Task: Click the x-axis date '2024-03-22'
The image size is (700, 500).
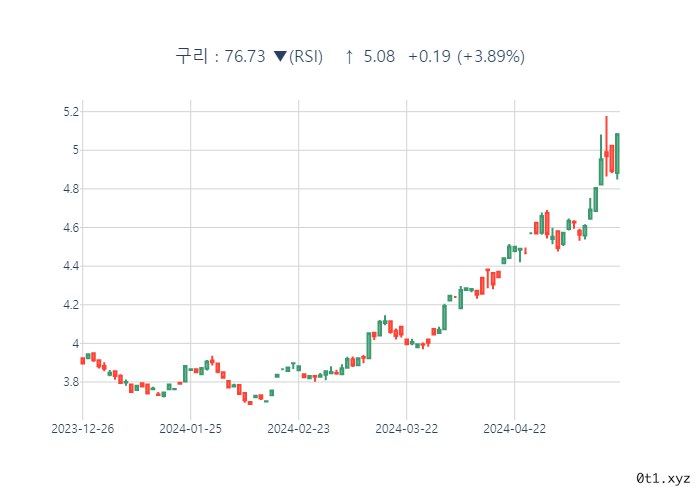Action: (x=407, y=429)
